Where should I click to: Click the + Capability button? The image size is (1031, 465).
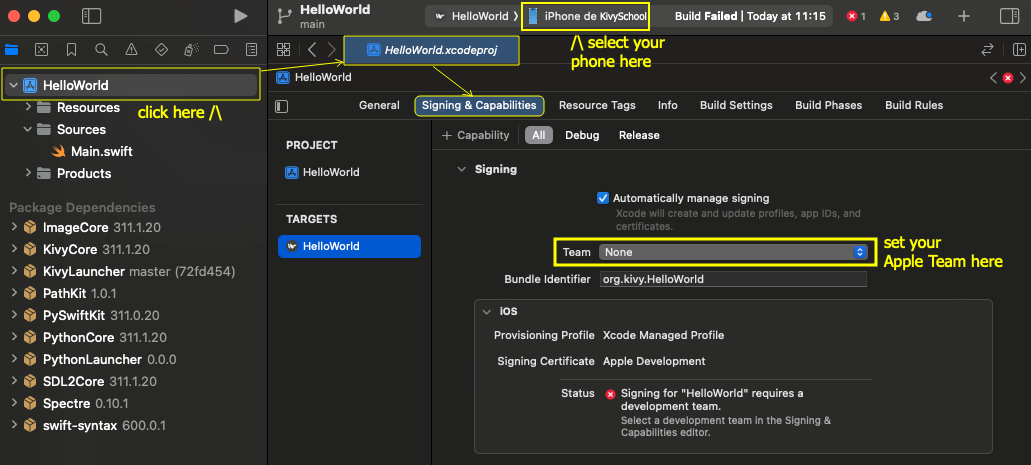[x=475, y=135]
